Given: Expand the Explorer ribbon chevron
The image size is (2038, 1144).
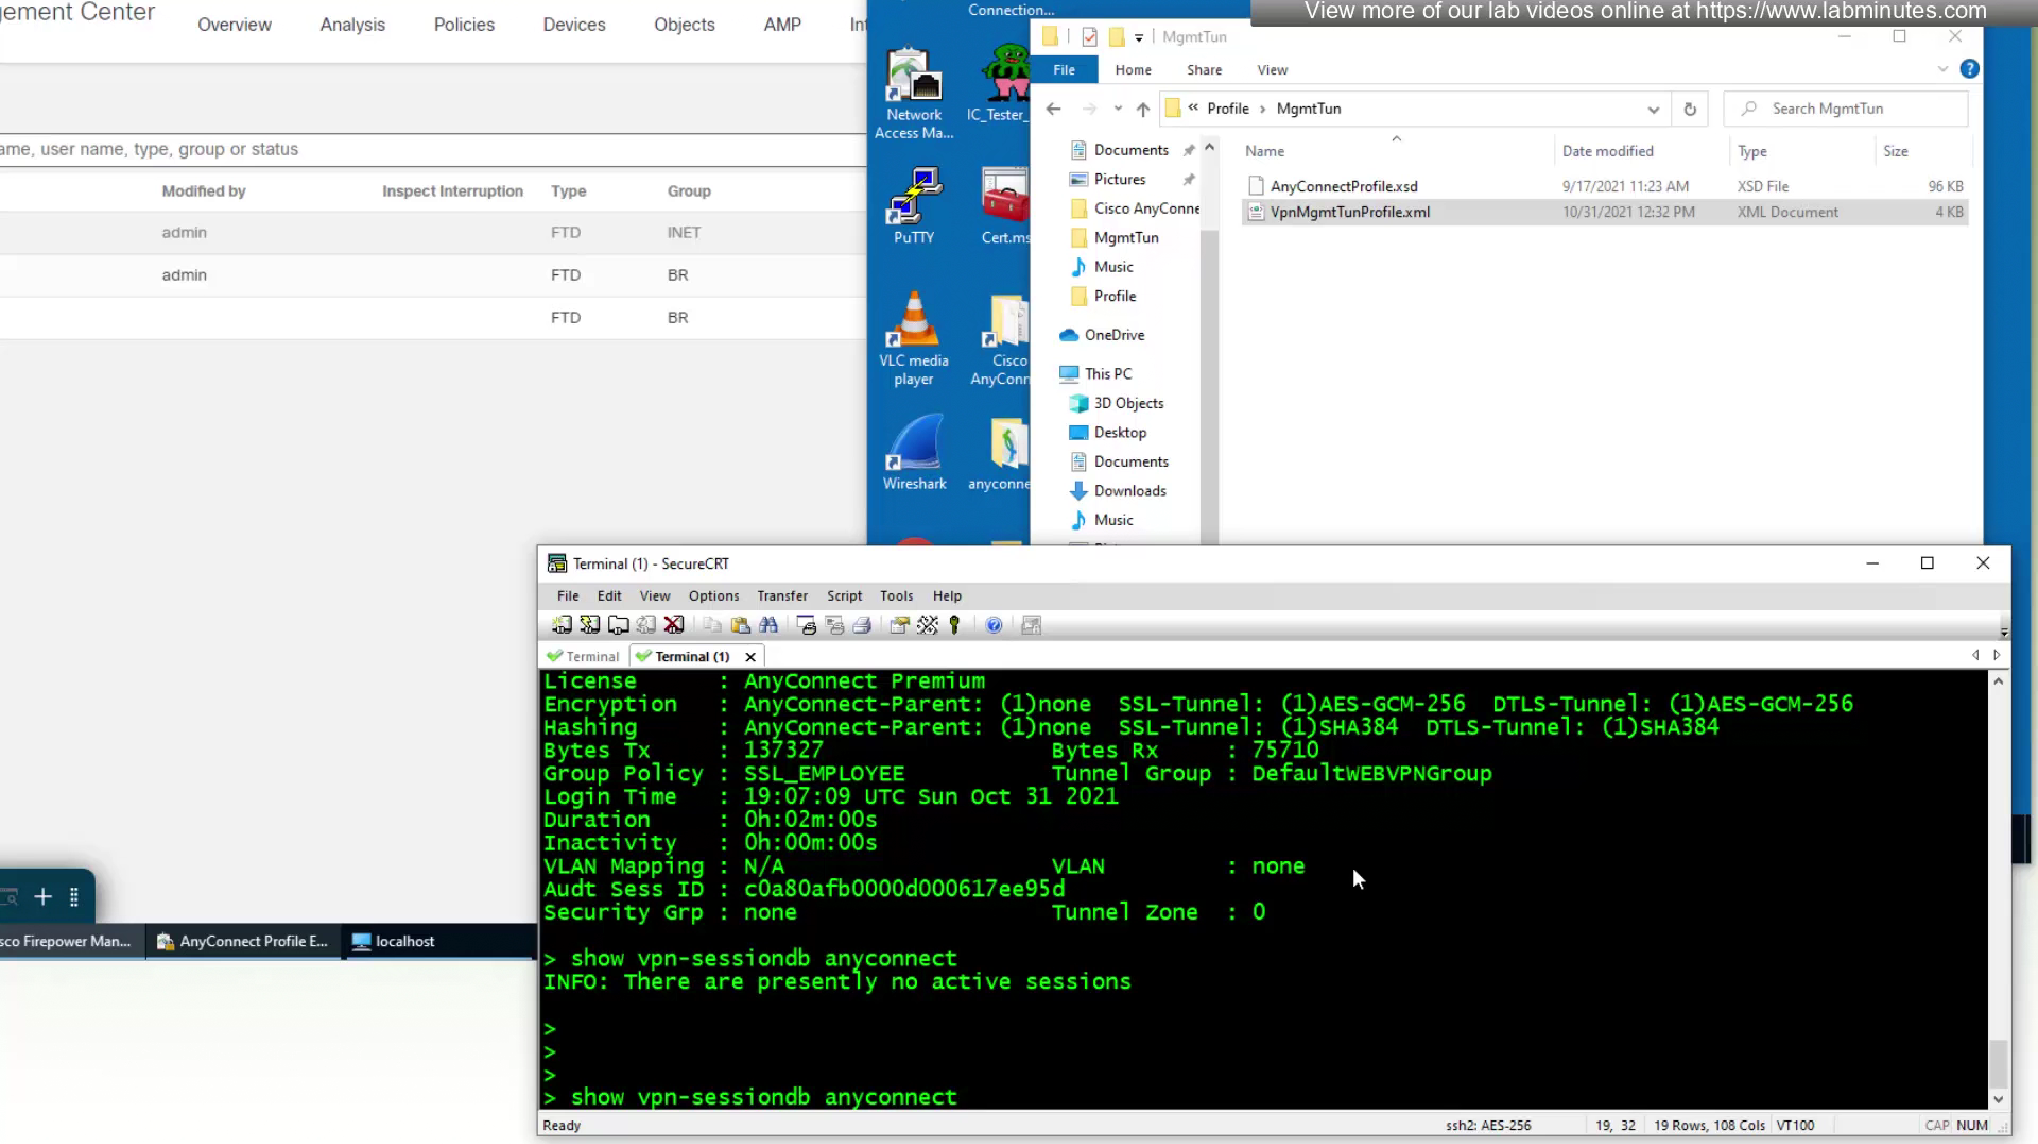Looking at the screenshot, I should point(1942,69).
